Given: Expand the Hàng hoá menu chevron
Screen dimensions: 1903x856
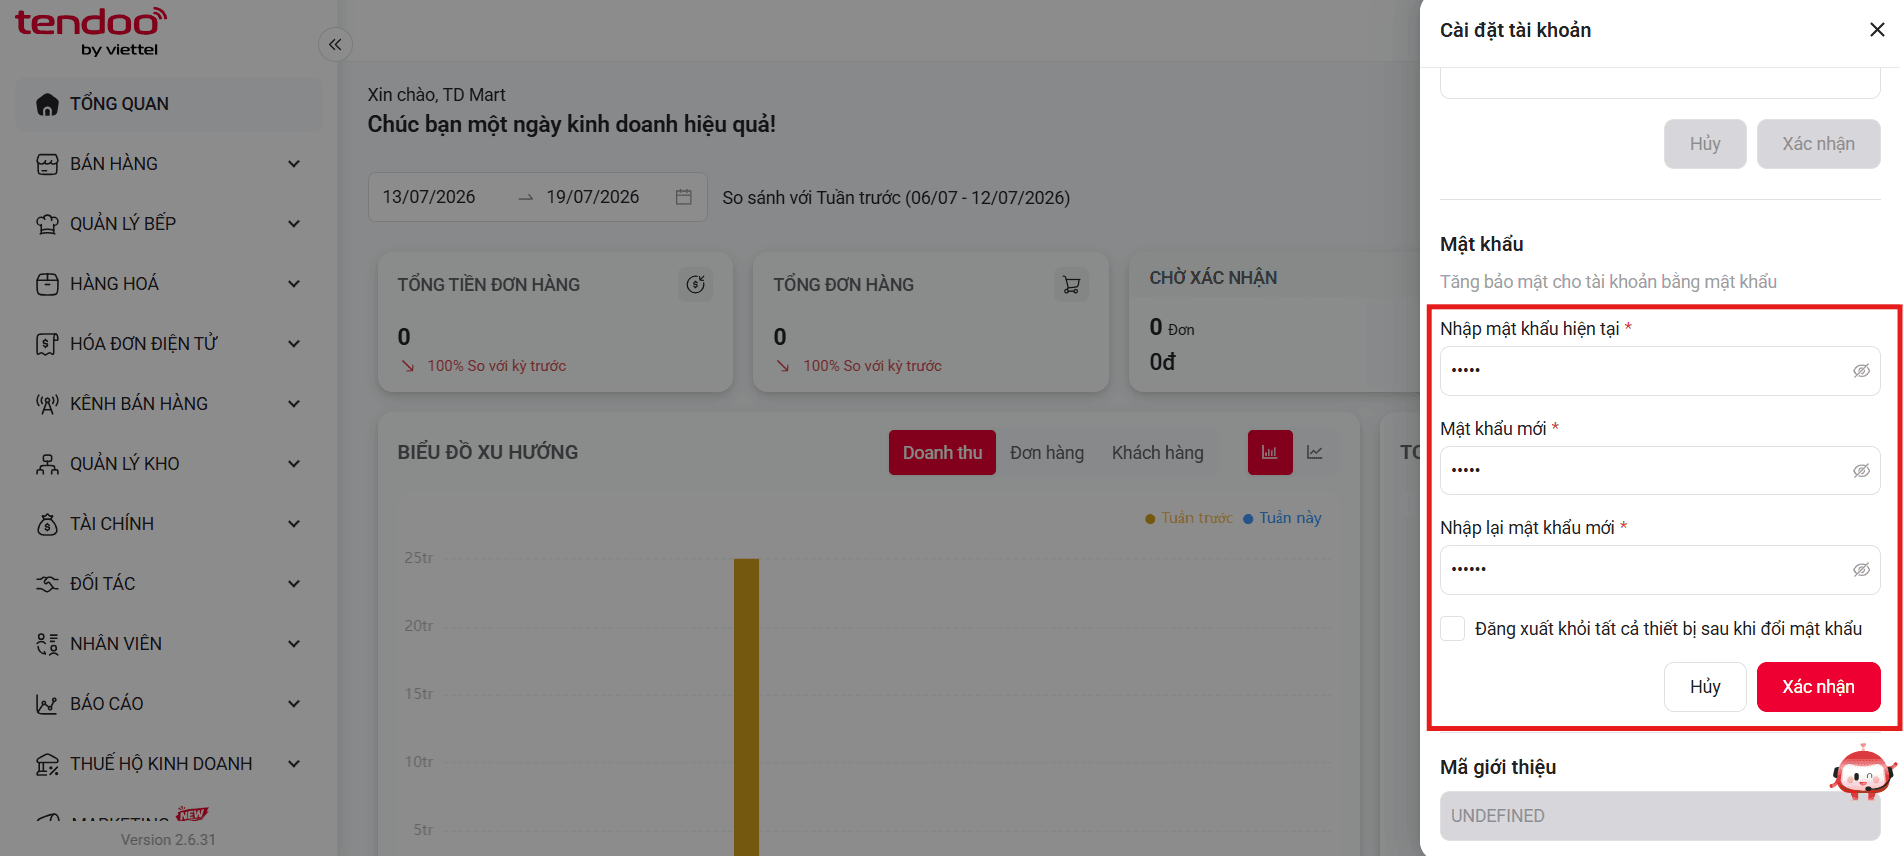Looking at the screenshot, I should click(294, 284).
